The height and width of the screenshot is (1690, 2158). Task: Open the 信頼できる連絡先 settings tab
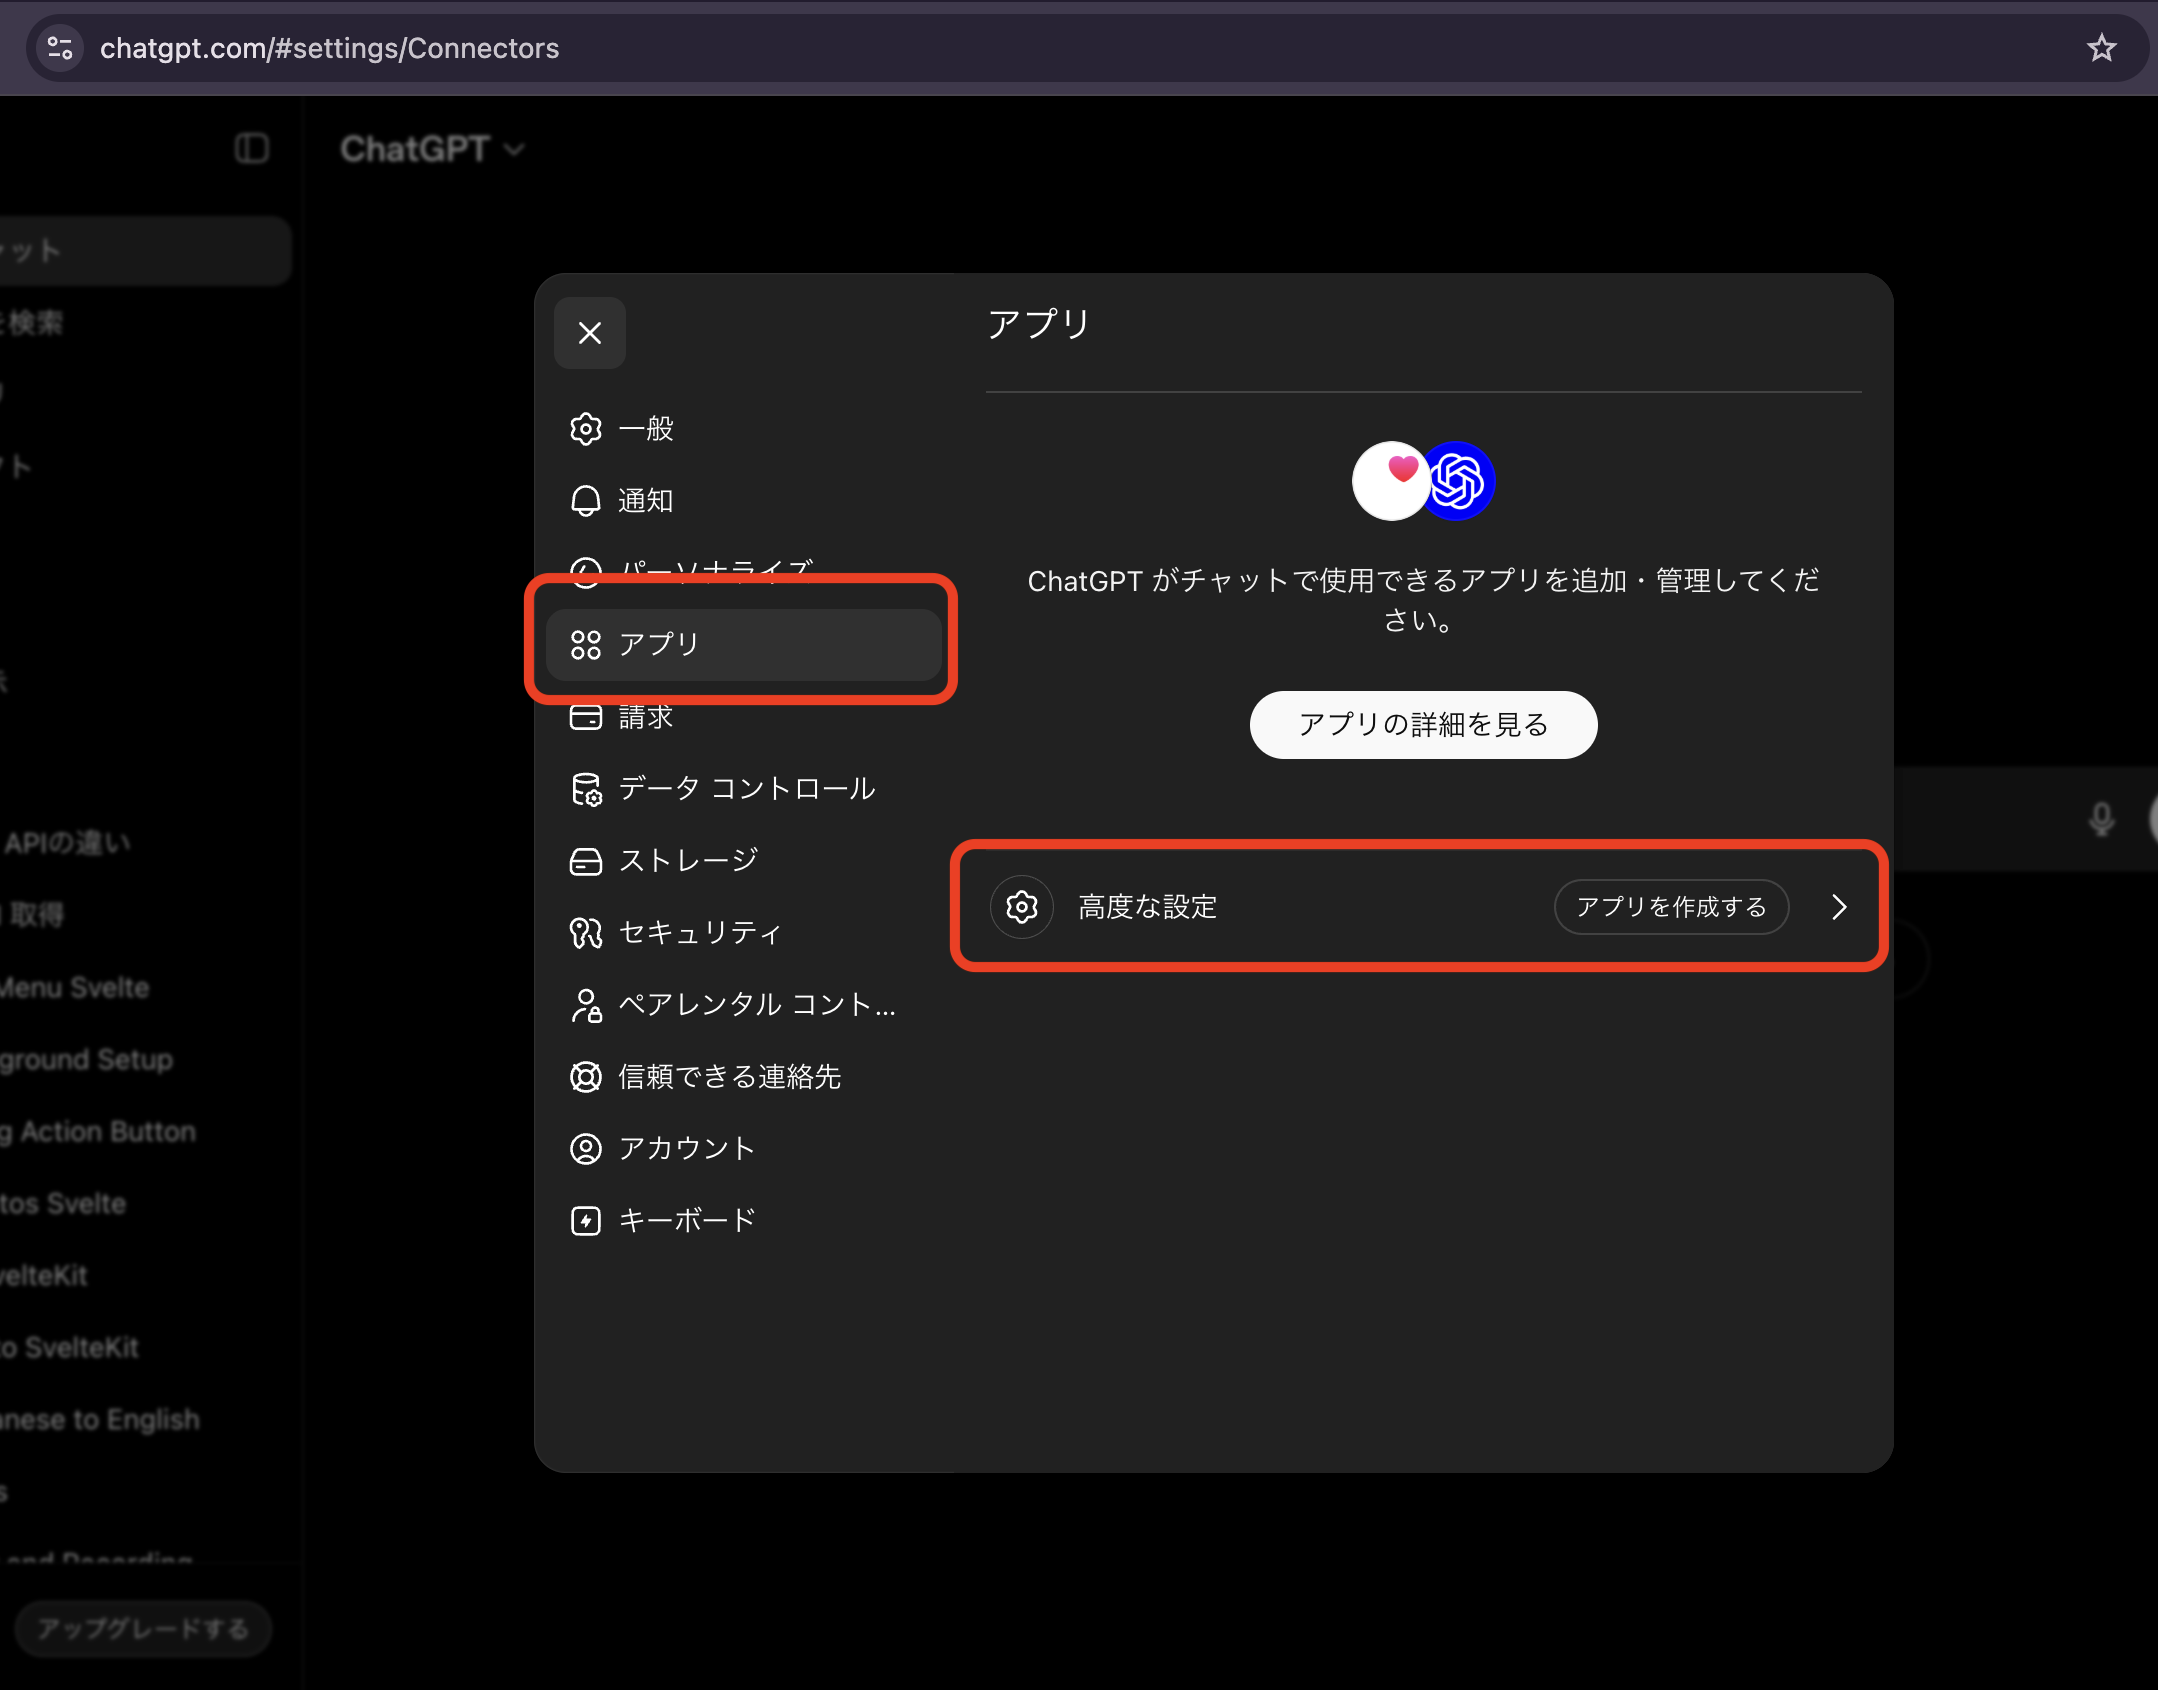(744, 1077)
